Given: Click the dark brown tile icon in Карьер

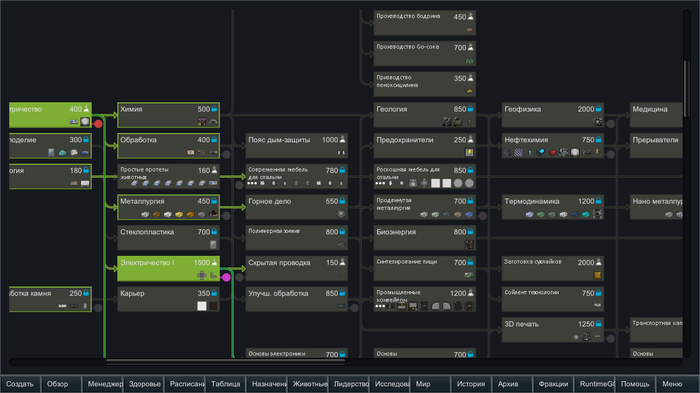Looking at the screenshot, I should pyautogui.click(x=213, y=306).
